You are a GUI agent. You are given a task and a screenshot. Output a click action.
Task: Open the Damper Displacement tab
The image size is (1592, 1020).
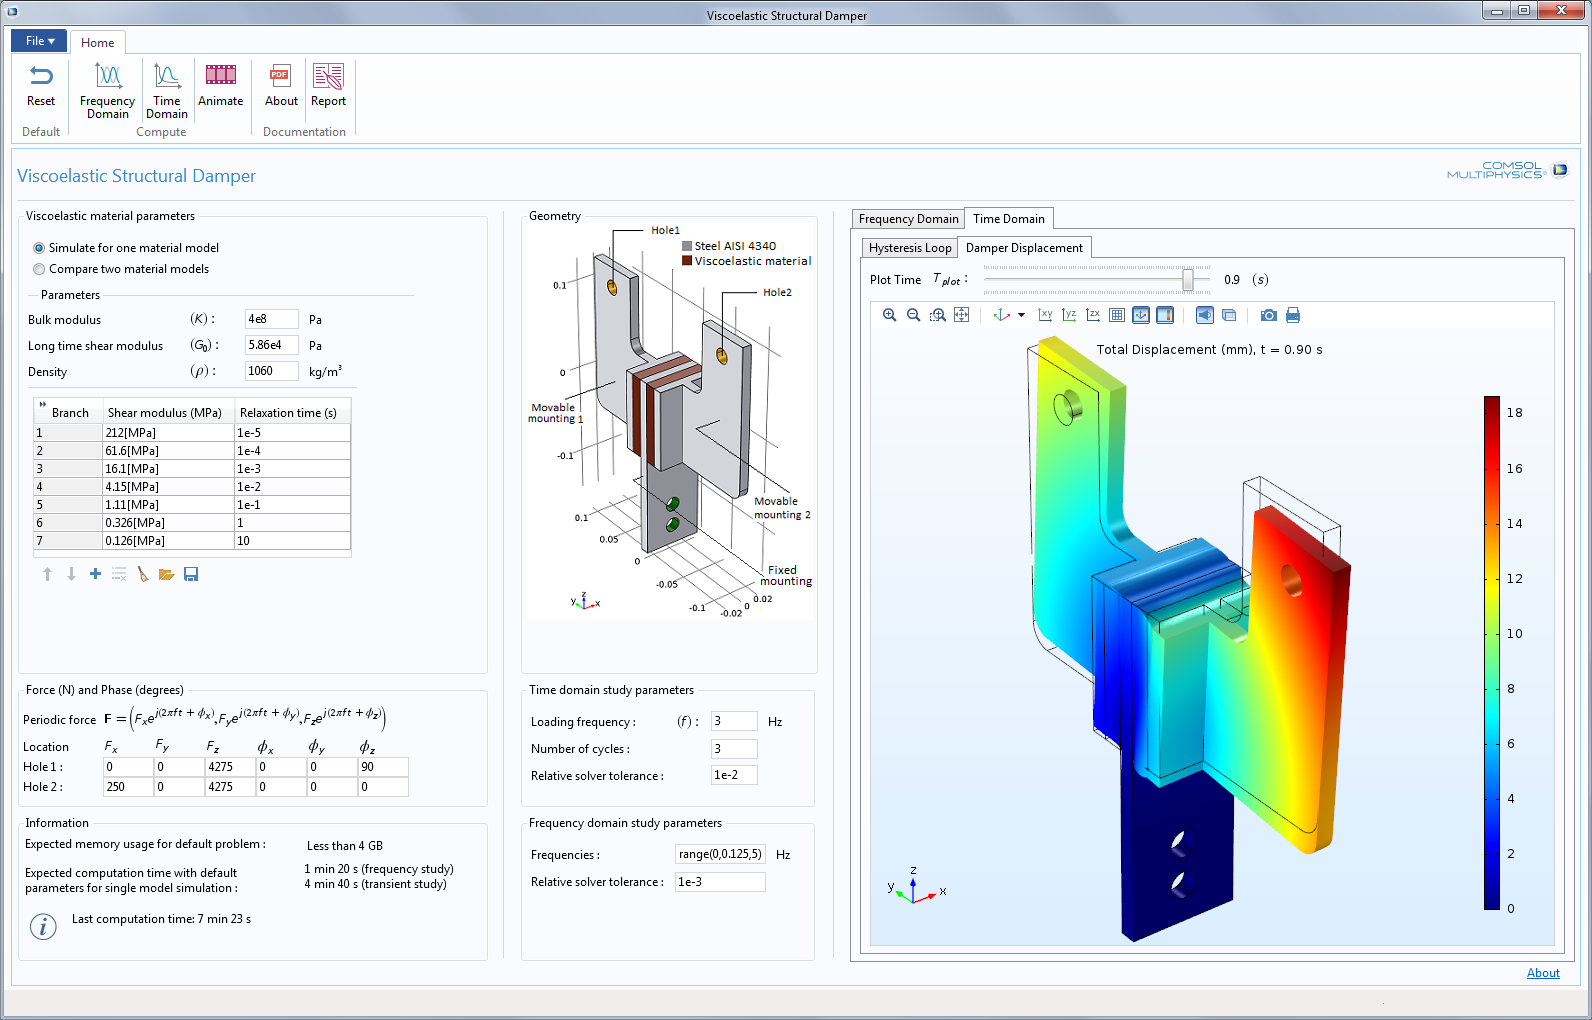pos(1024,248)
